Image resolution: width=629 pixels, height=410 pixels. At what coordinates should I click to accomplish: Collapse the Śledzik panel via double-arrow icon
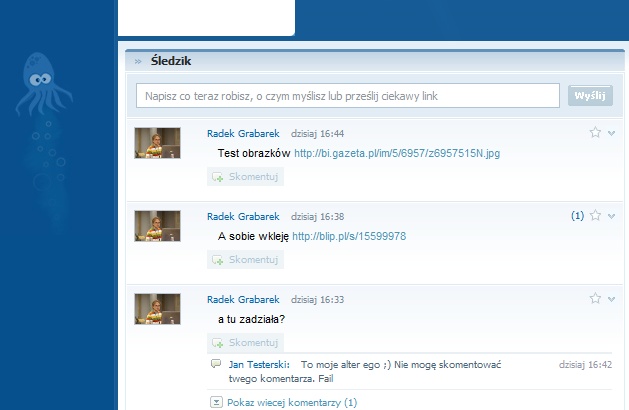[x=138, y=61]
